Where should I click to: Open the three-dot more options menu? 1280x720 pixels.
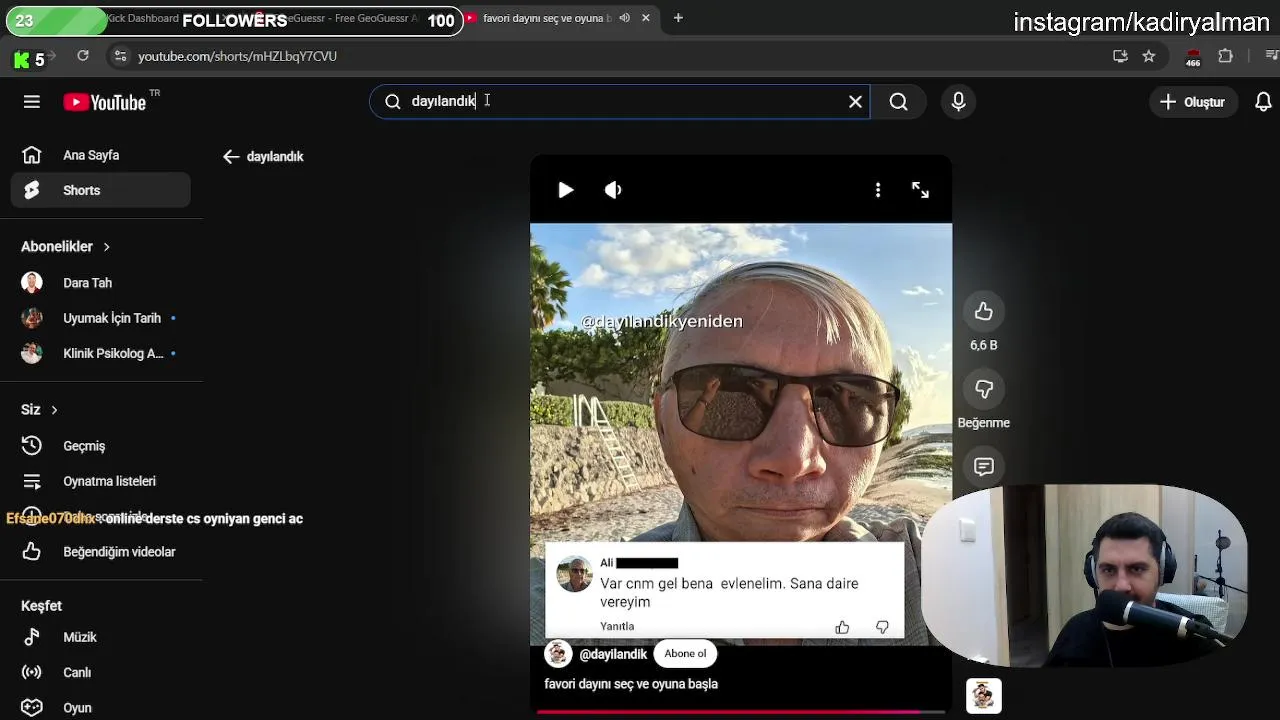[878, 190]
